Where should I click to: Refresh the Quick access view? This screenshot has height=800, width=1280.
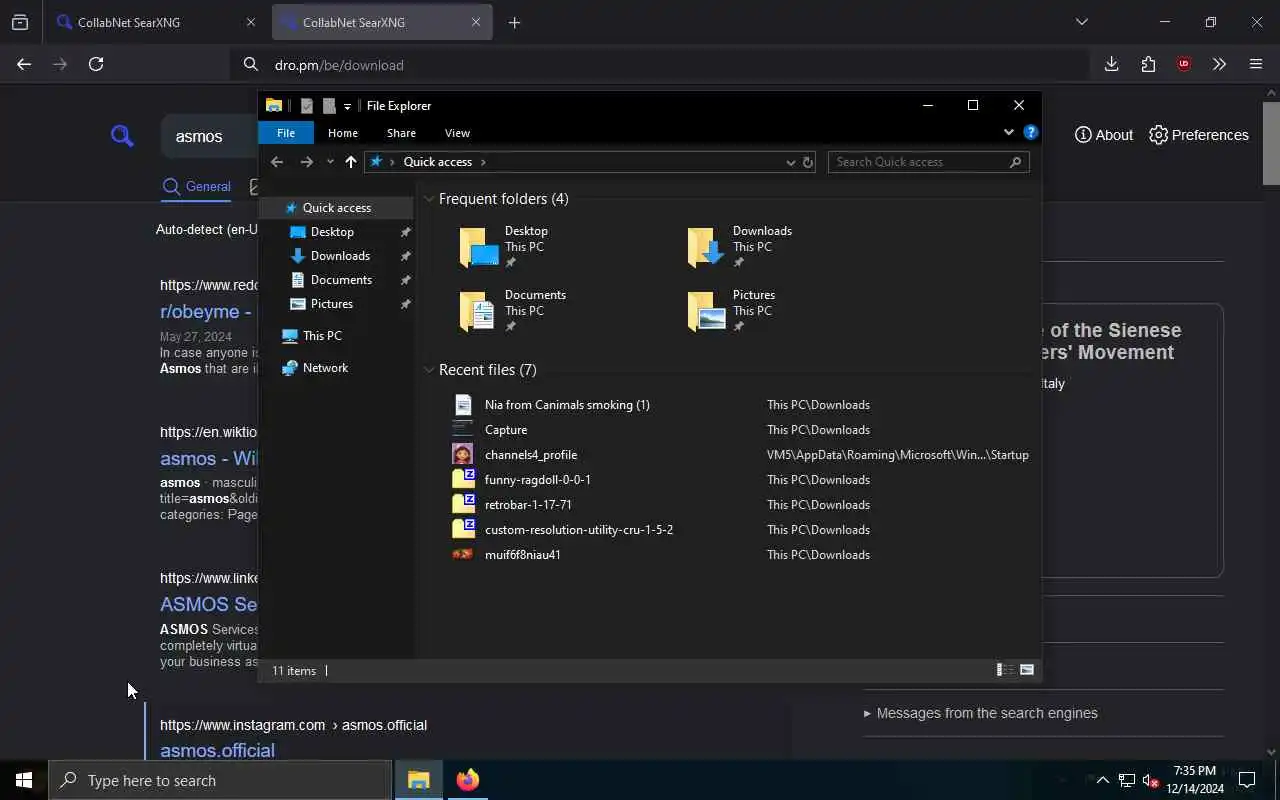click(808, 162)
